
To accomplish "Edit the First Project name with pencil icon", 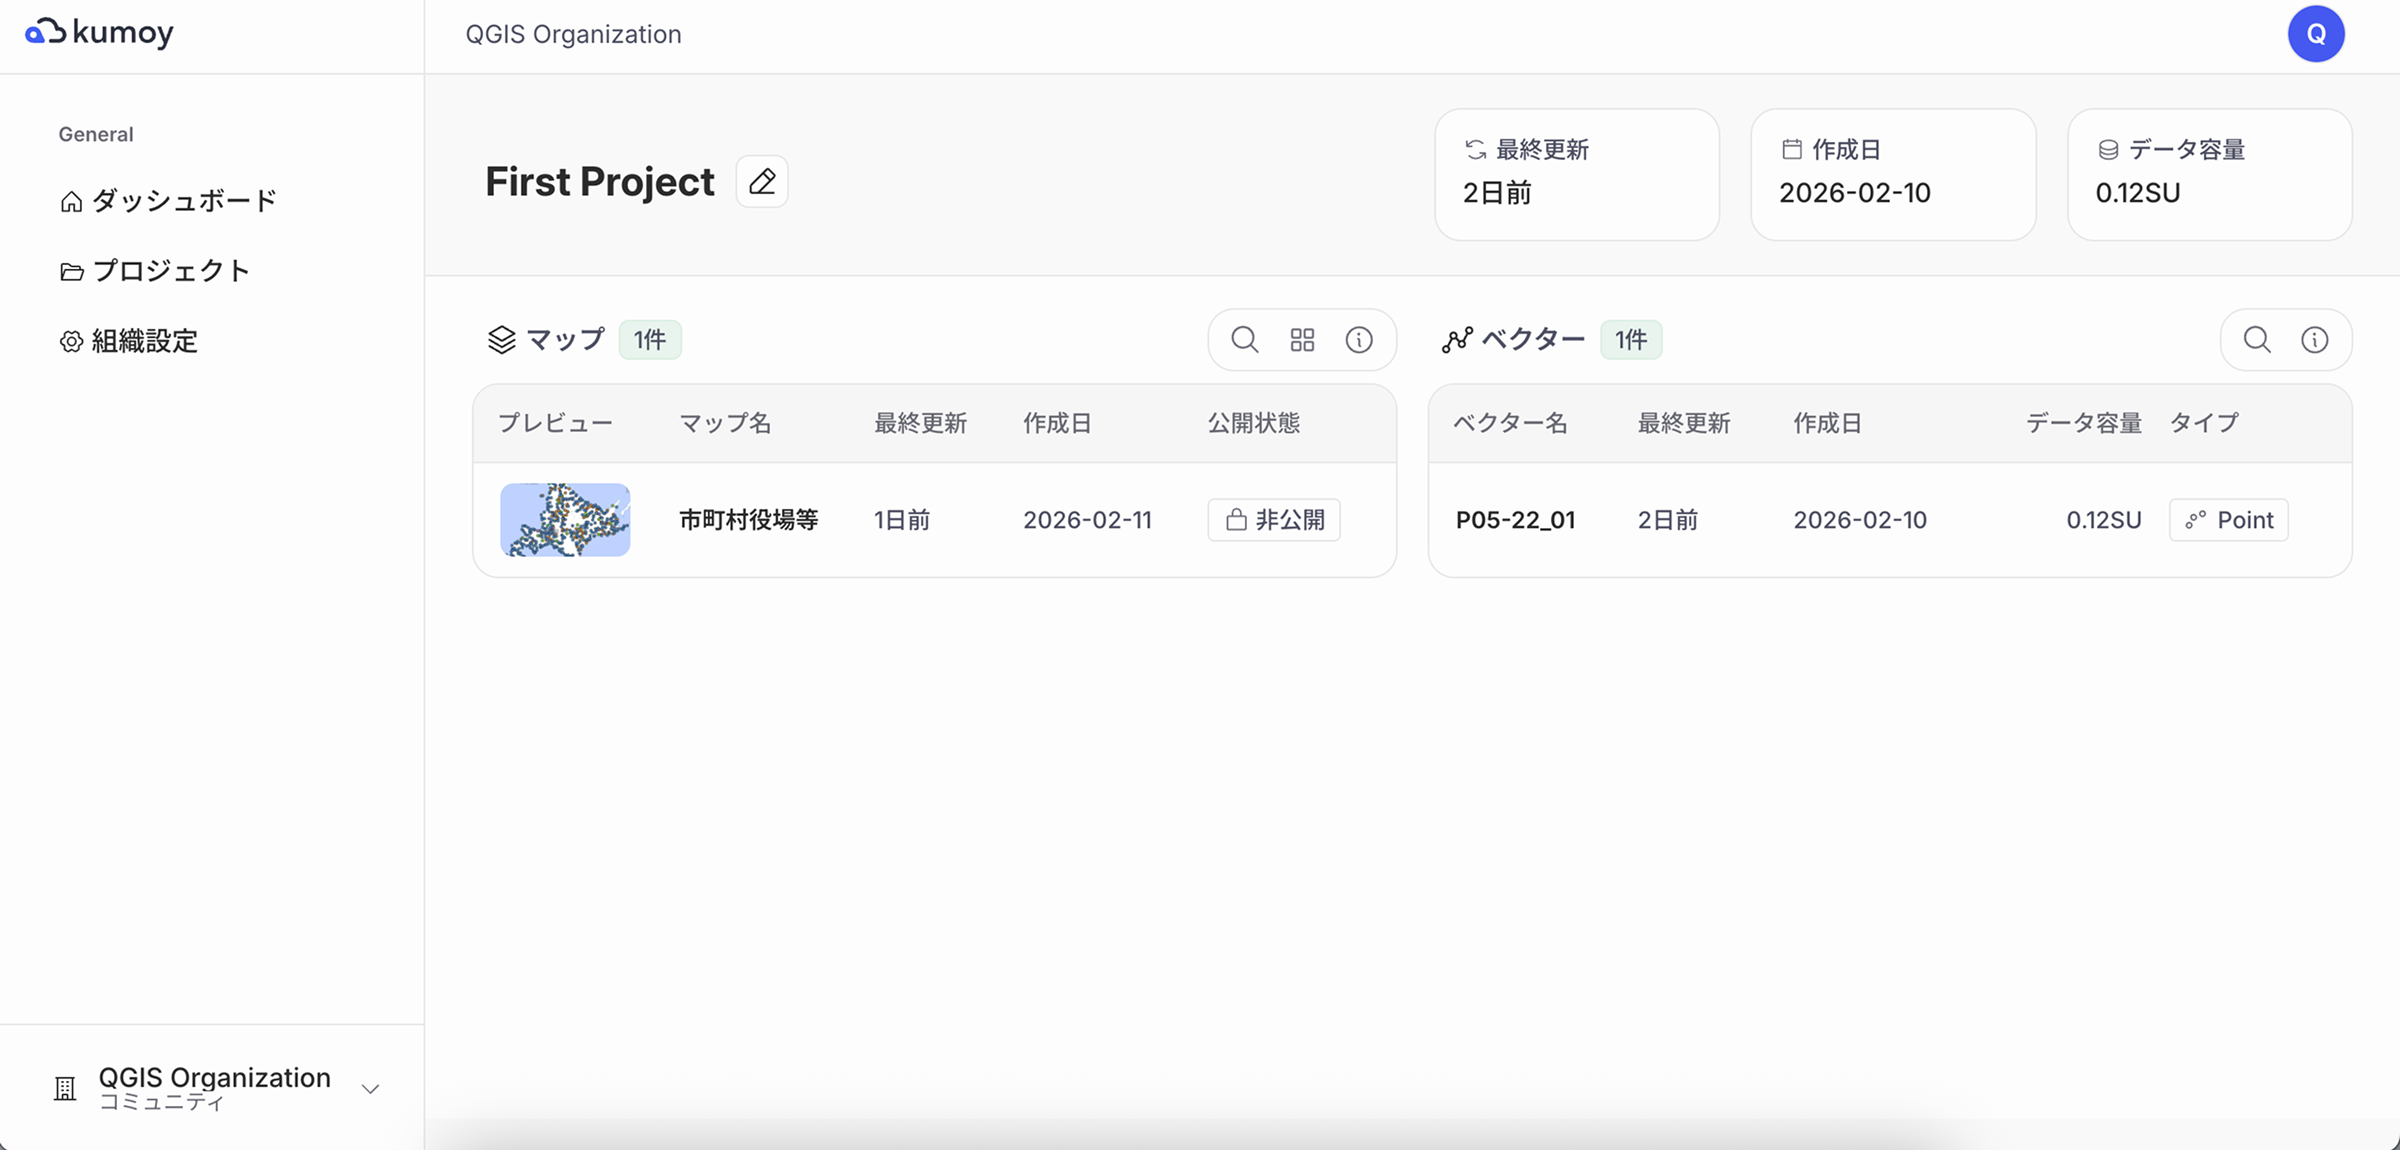I will tap(761, 181).
